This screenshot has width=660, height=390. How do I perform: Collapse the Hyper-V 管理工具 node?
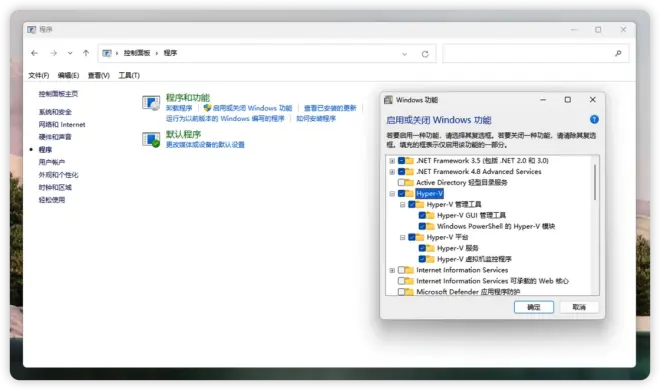402,204
